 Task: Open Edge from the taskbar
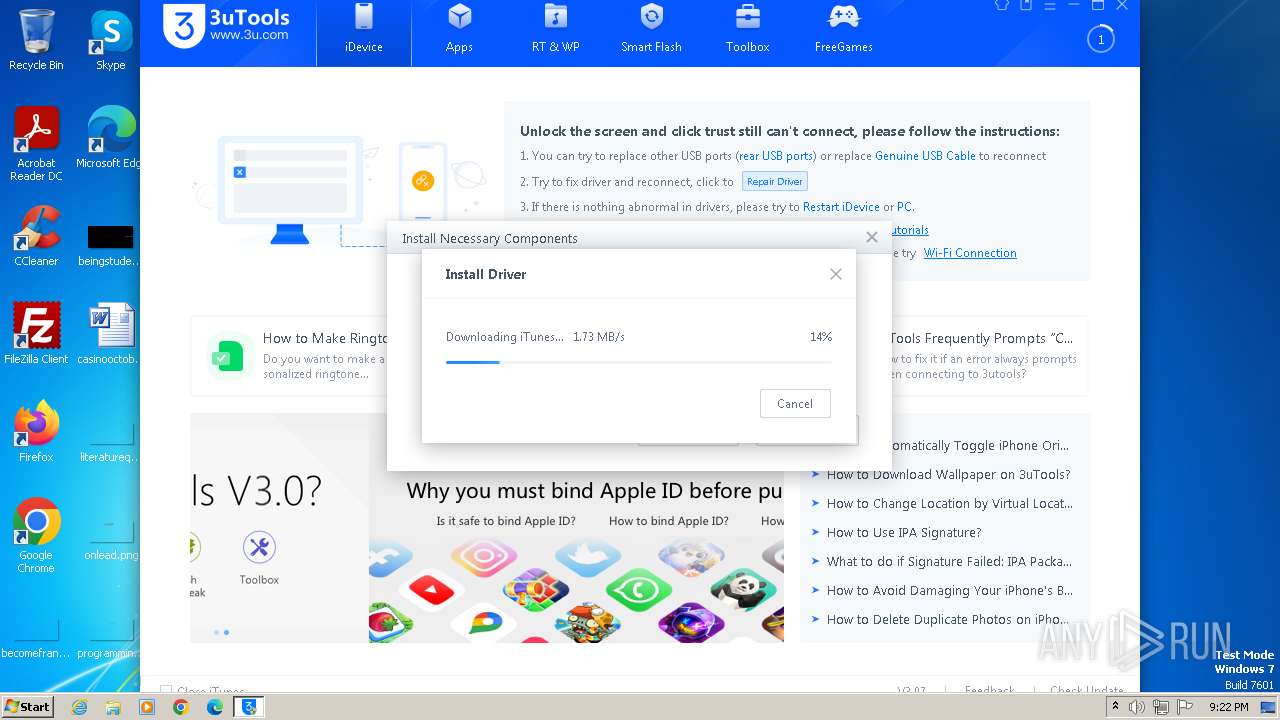click(x=215, y=707)
